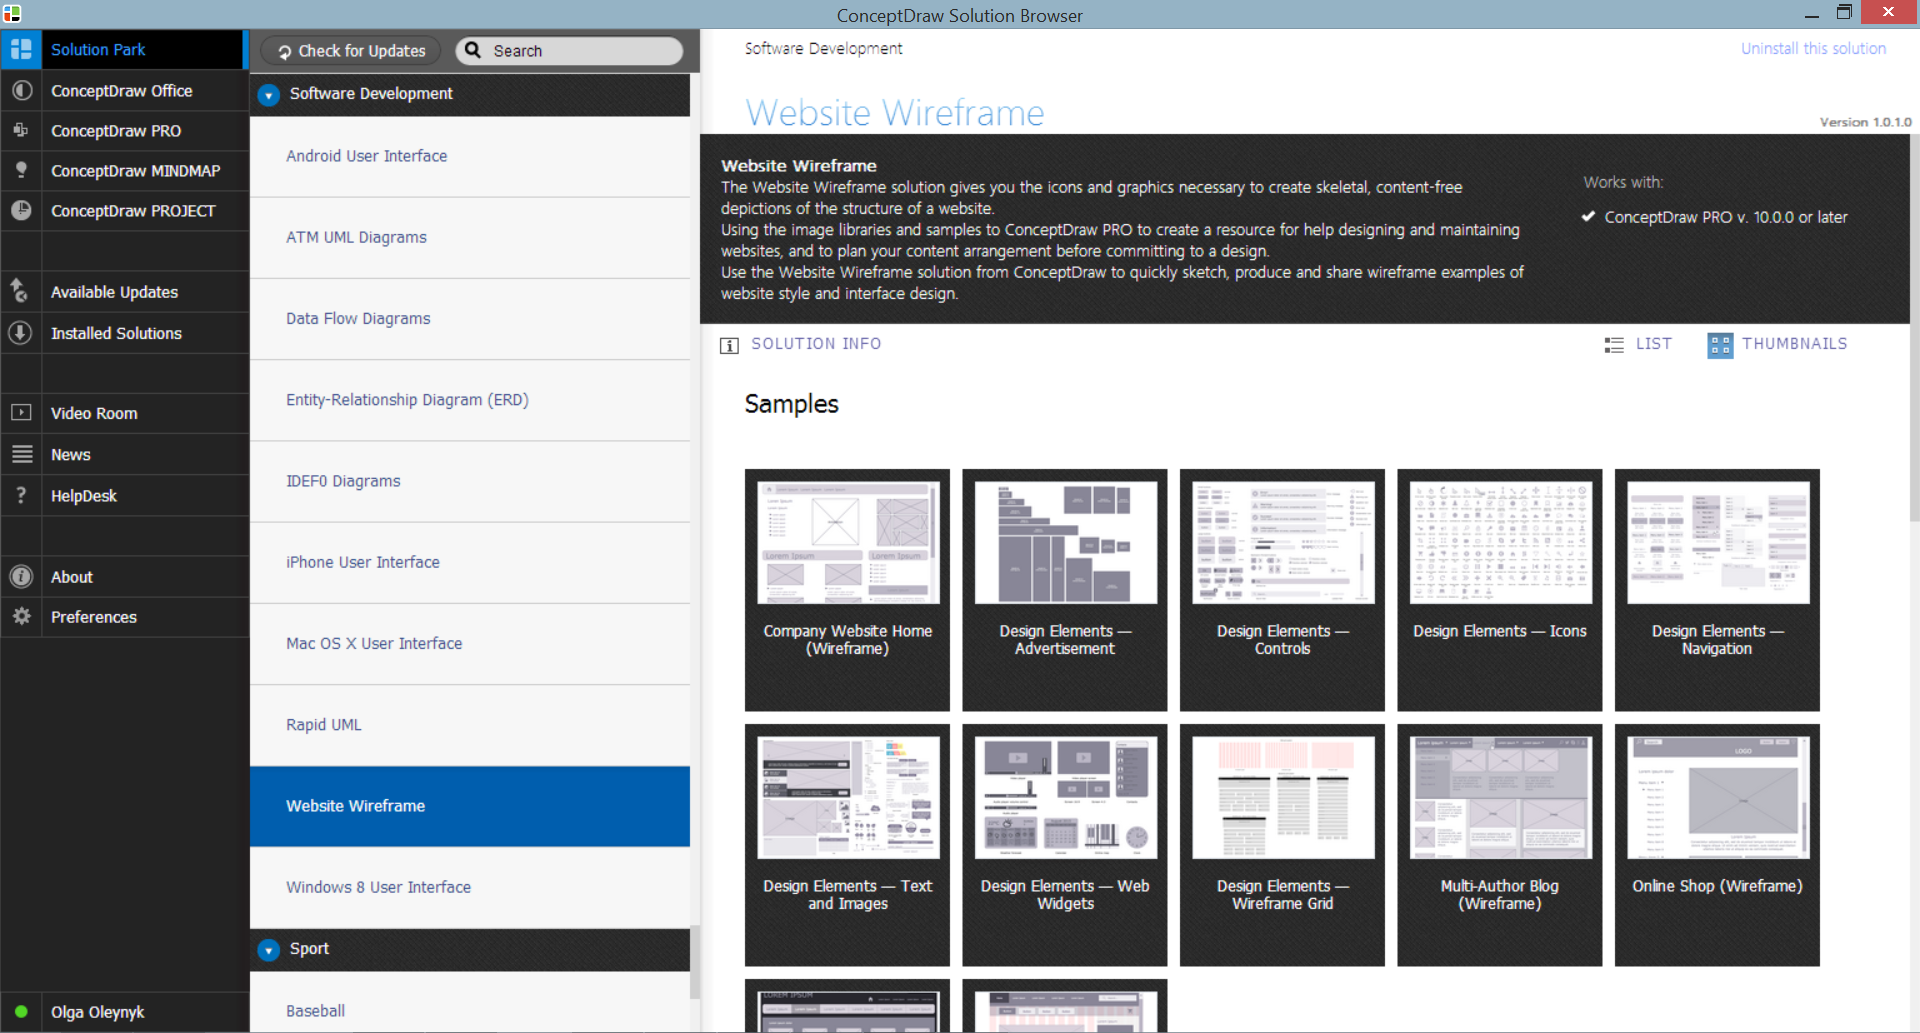
Task: Click Check for Updates button
Action: click(351, 51)
